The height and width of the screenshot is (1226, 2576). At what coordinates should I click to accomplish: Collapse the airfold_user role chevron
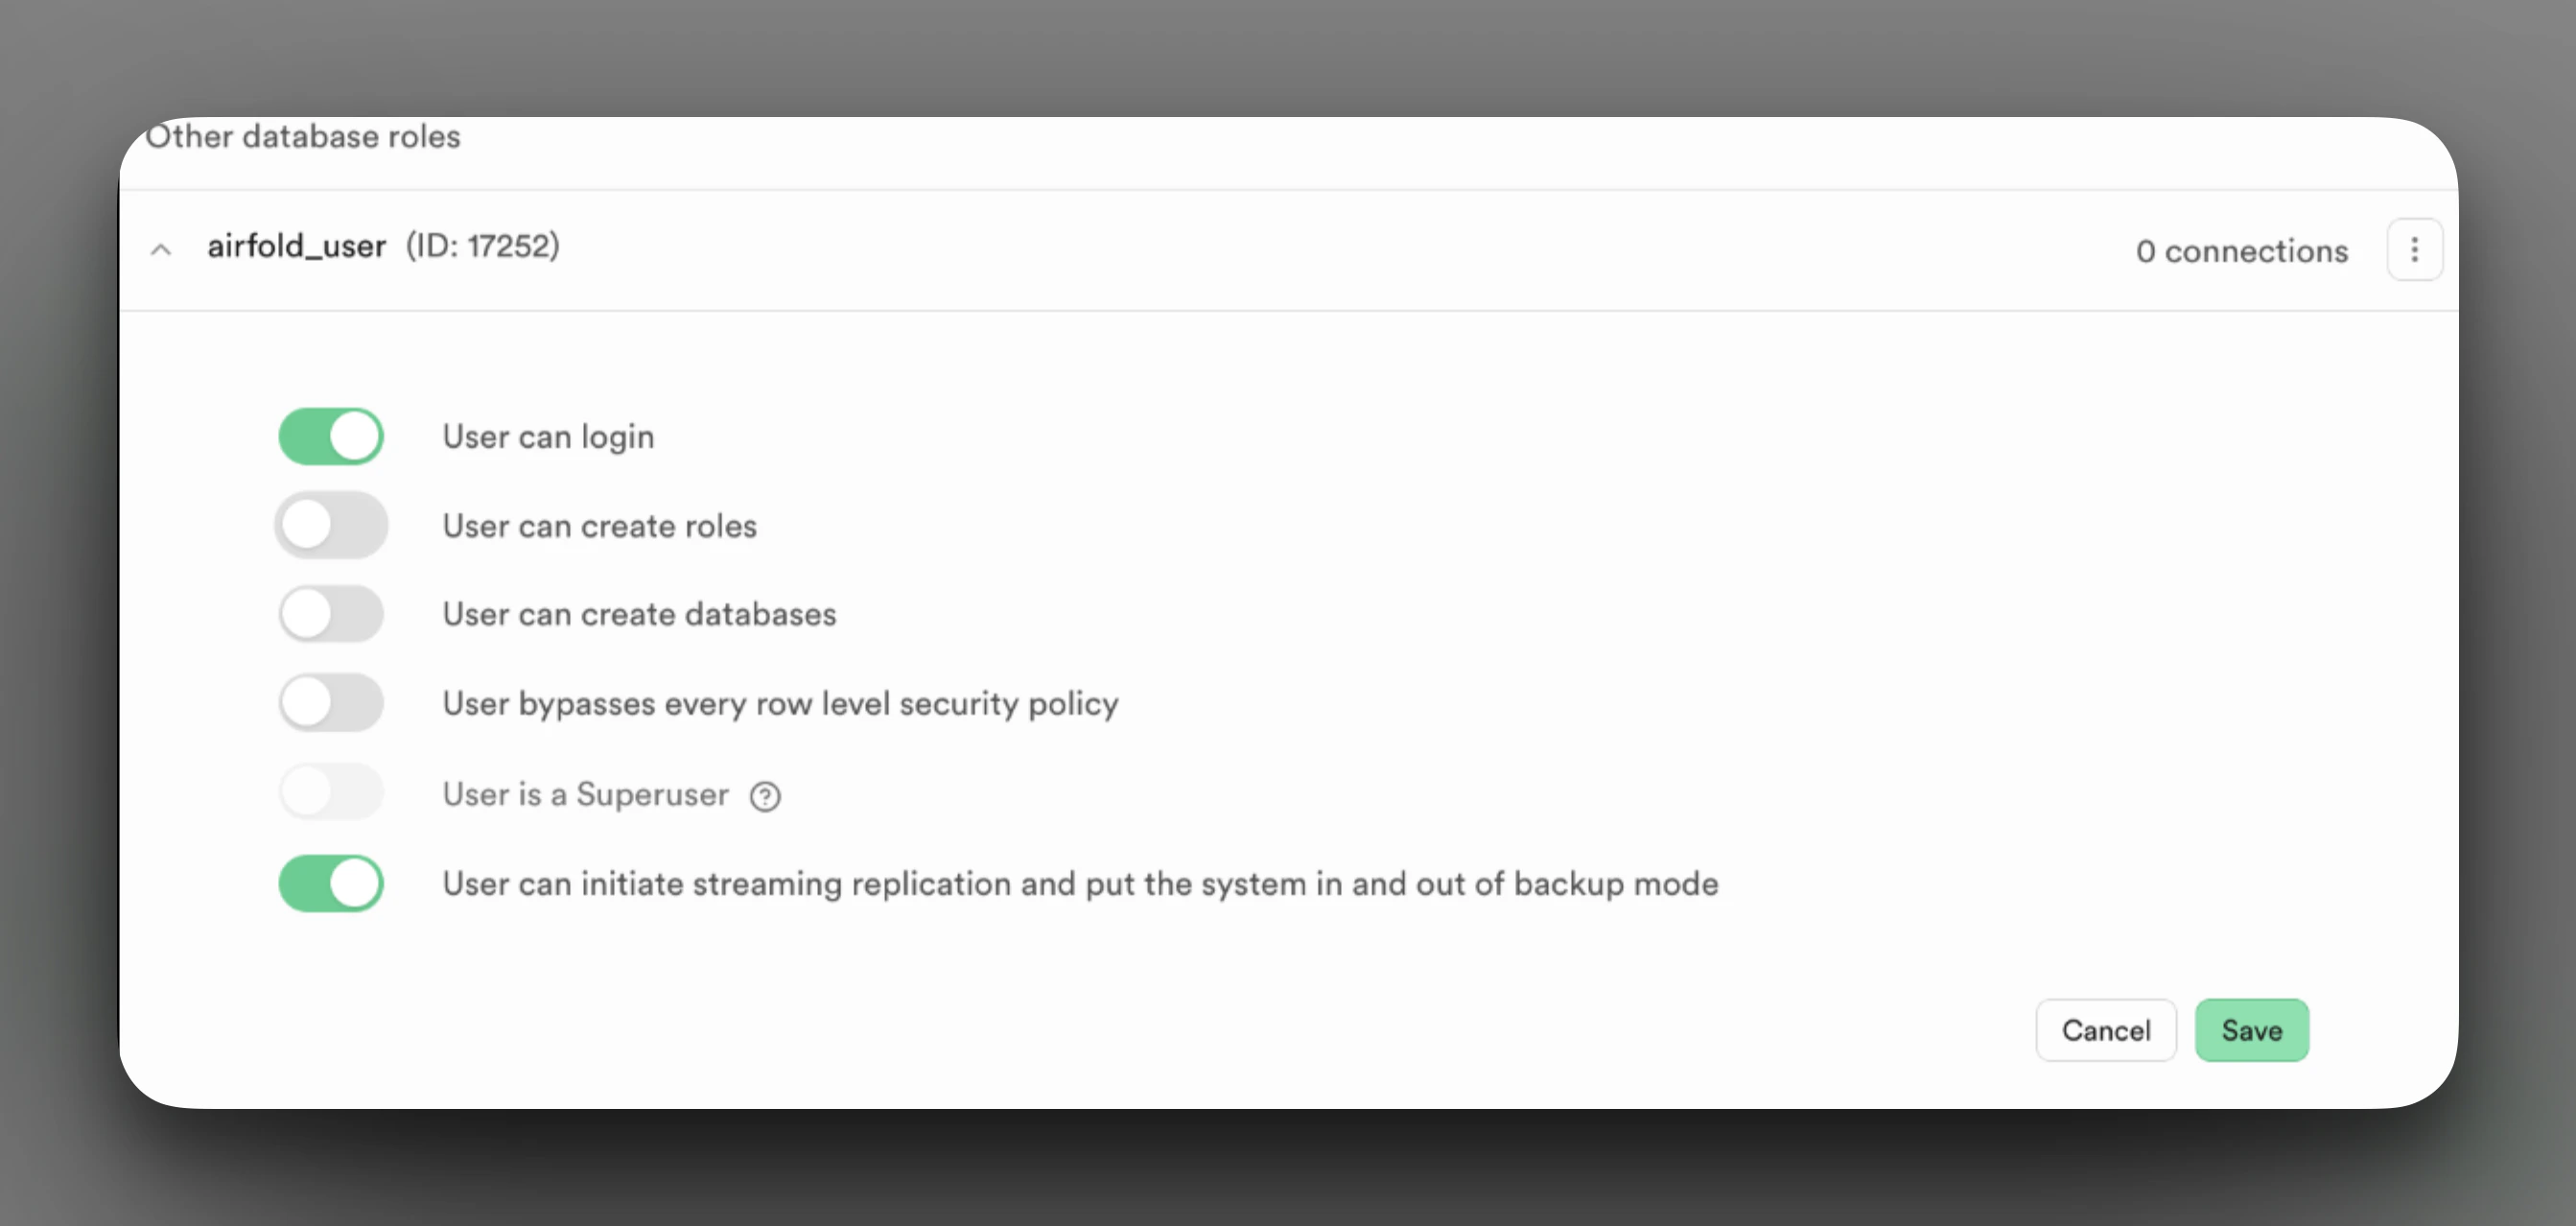pyautogui.click(x=161, y=249)
